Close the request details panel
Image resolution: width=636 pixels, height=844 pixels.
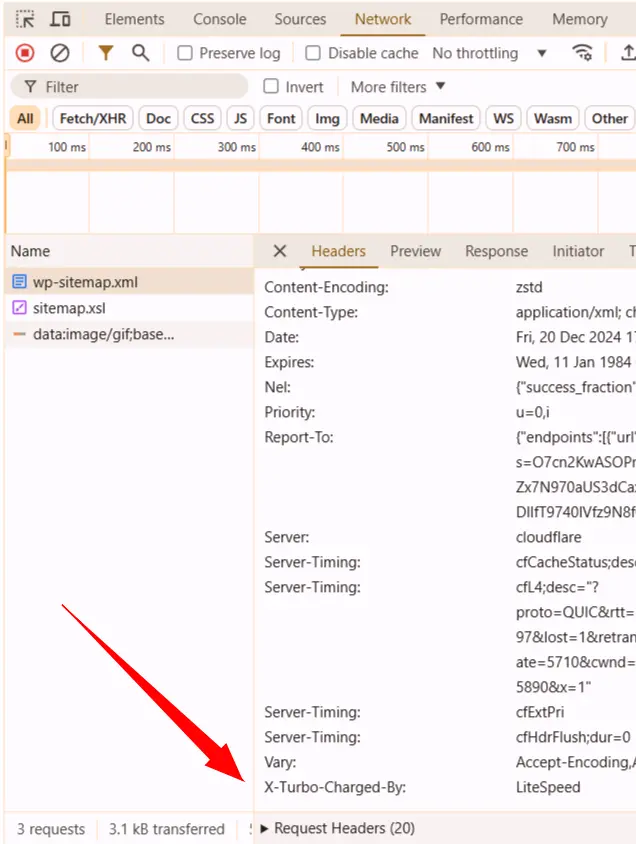[x=280, y=251]
